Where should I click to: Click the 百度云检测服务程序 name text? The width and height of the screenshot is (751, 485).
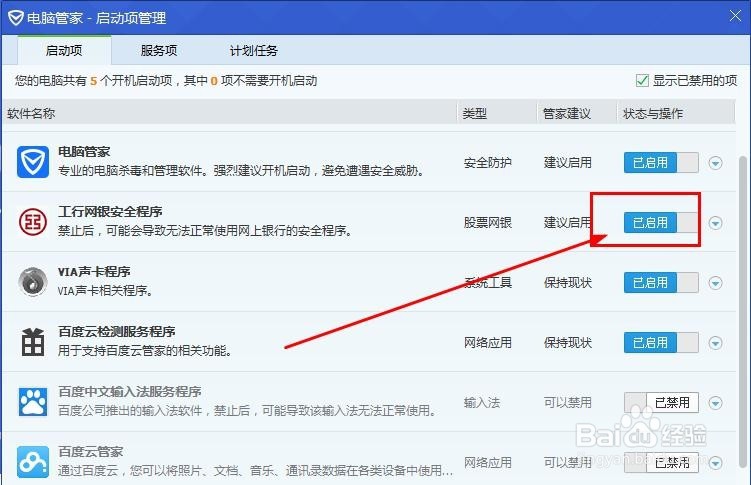[116, 331]
